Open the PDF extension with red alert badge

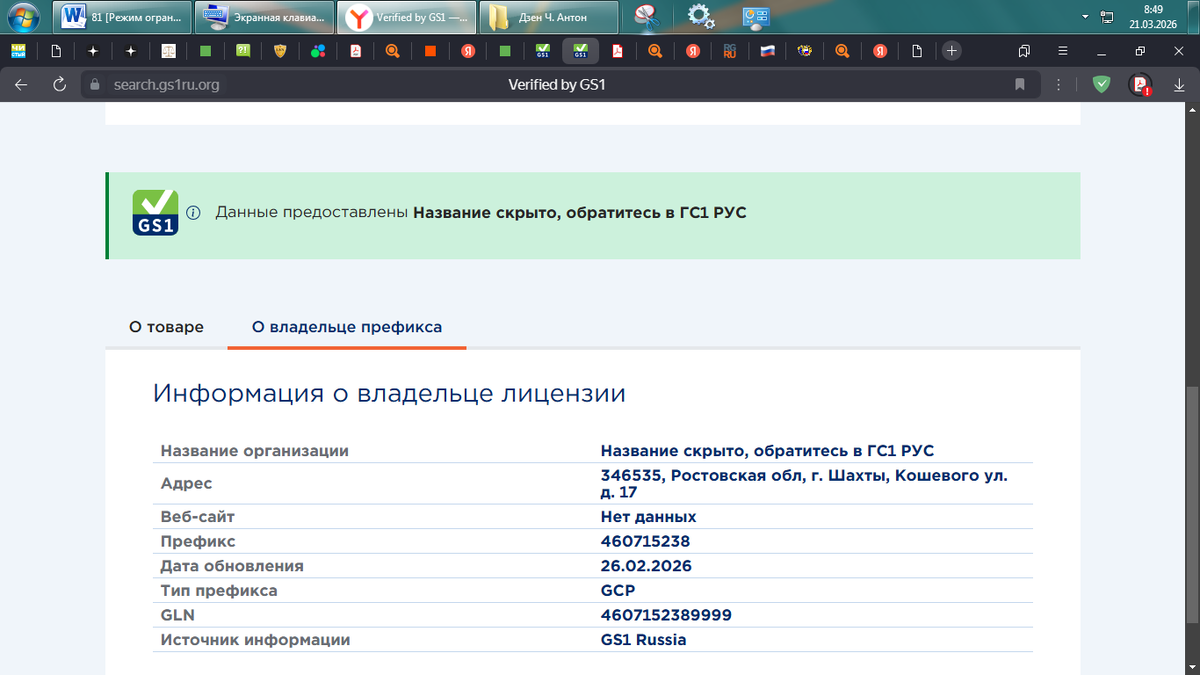[x=1140, y=85]
